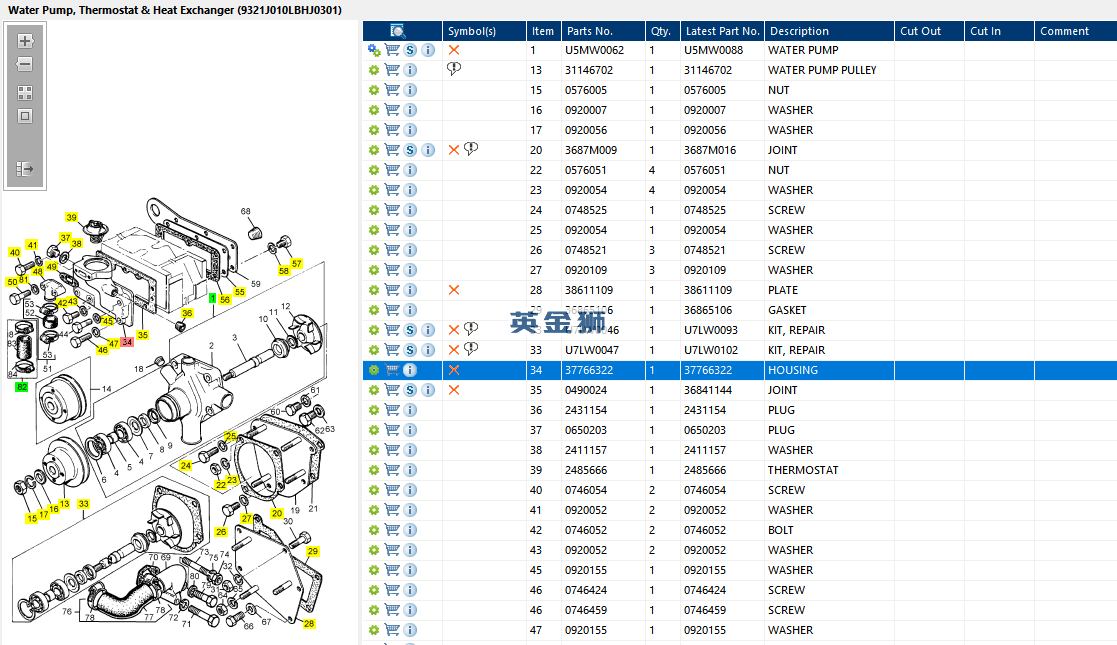Sort by the Description column header
Image resolution: width=1117 pixels, height=645 pixels.
coord(829,31)
